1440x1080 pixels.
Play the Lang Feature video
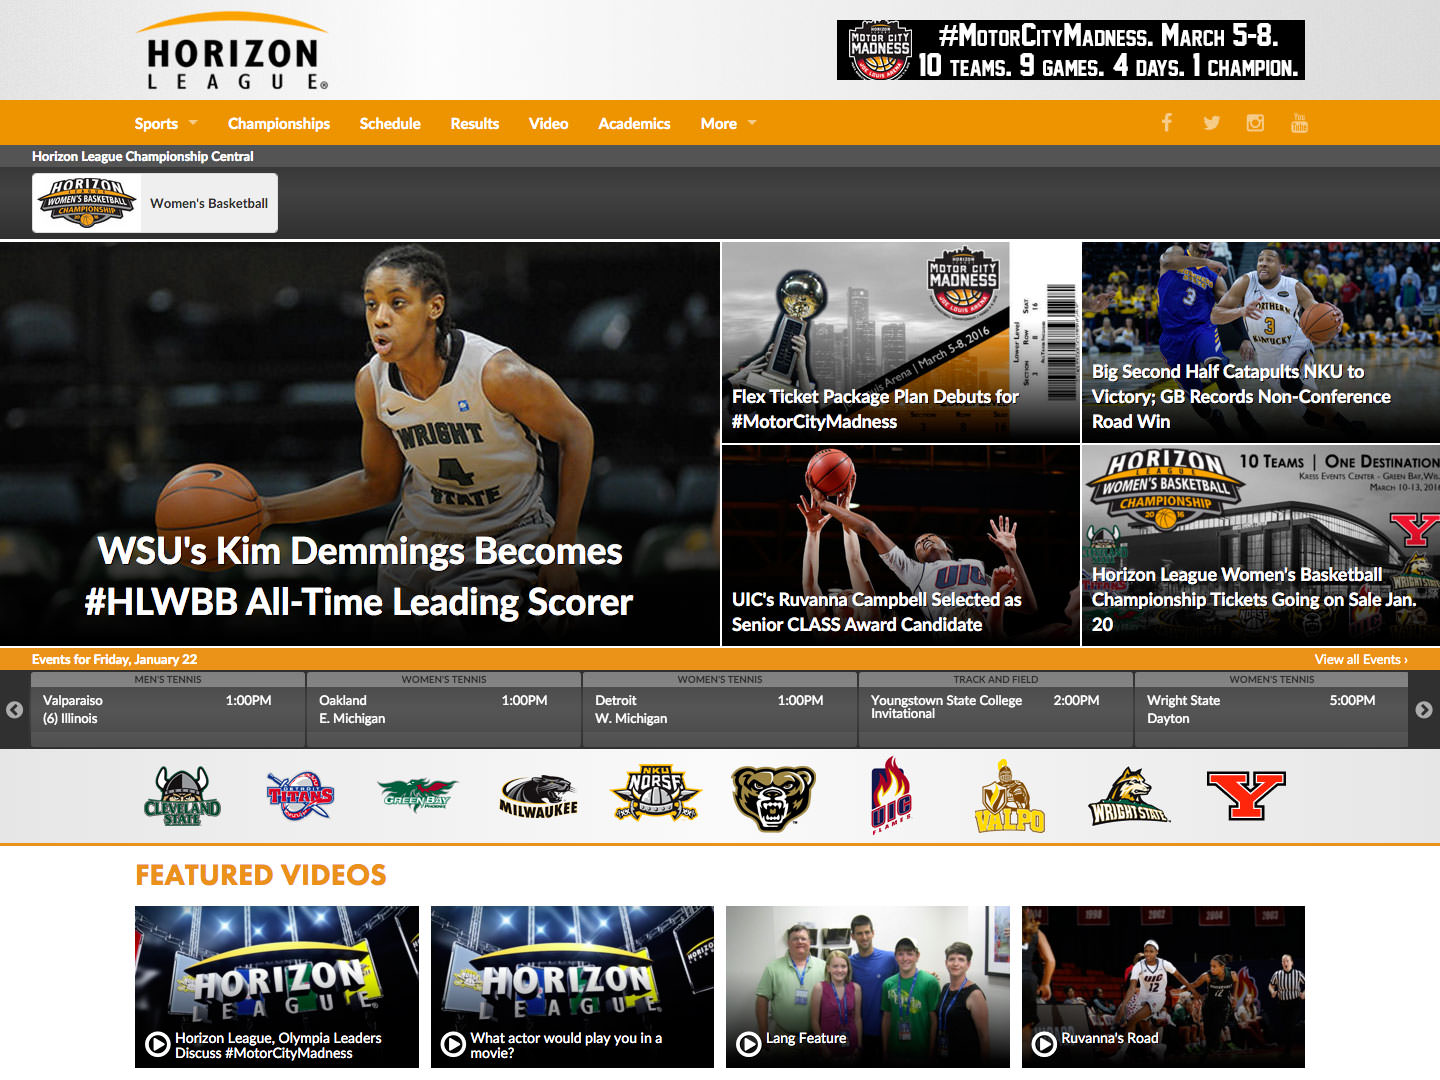point(748,1045)
